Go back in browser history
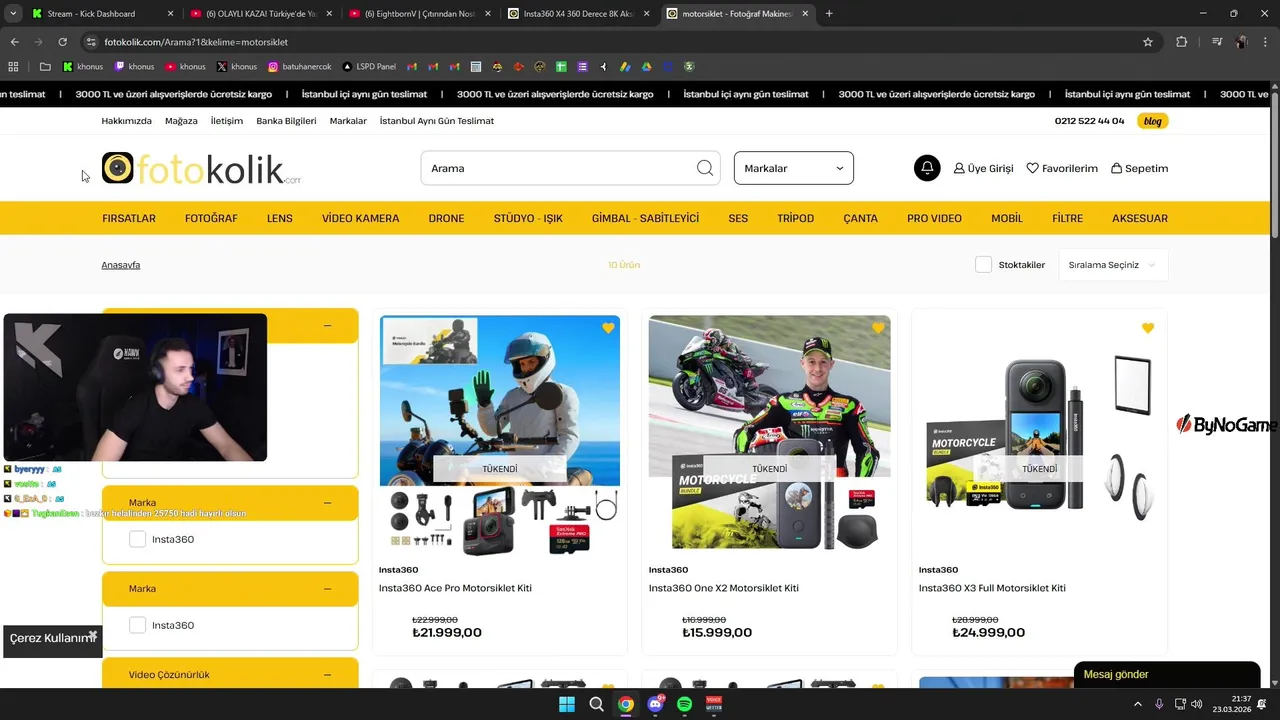Image resolution: width=1280 pixels, height=720 pixels. [x=14, y=42]
